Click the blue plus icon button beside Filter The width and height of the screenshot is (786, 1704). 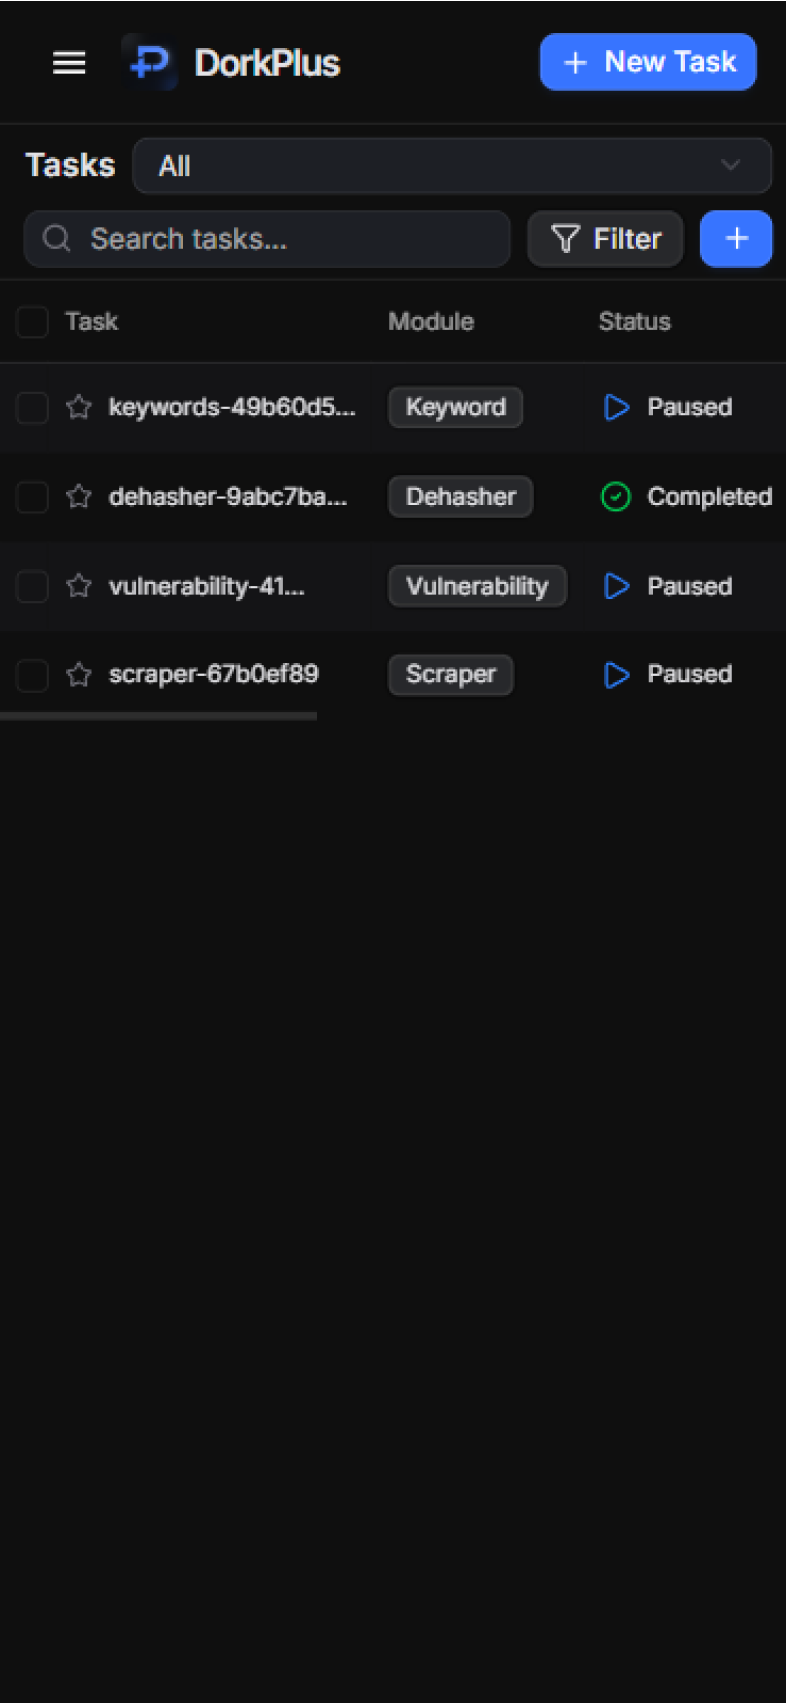tap(736, 239)
